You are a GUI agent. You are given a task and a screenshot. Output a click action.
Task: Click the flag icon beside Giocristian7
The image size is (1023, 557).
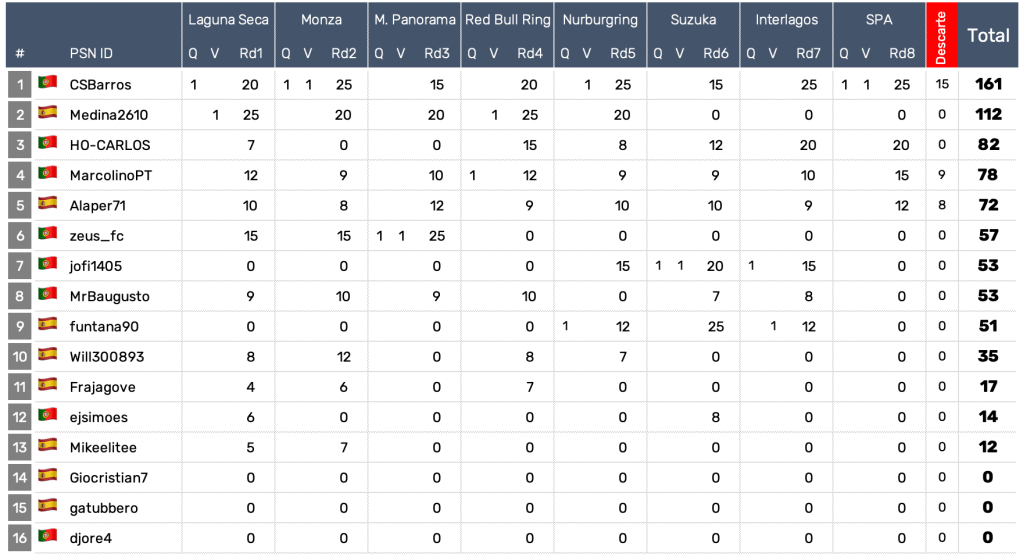click(x=47, y=476)
